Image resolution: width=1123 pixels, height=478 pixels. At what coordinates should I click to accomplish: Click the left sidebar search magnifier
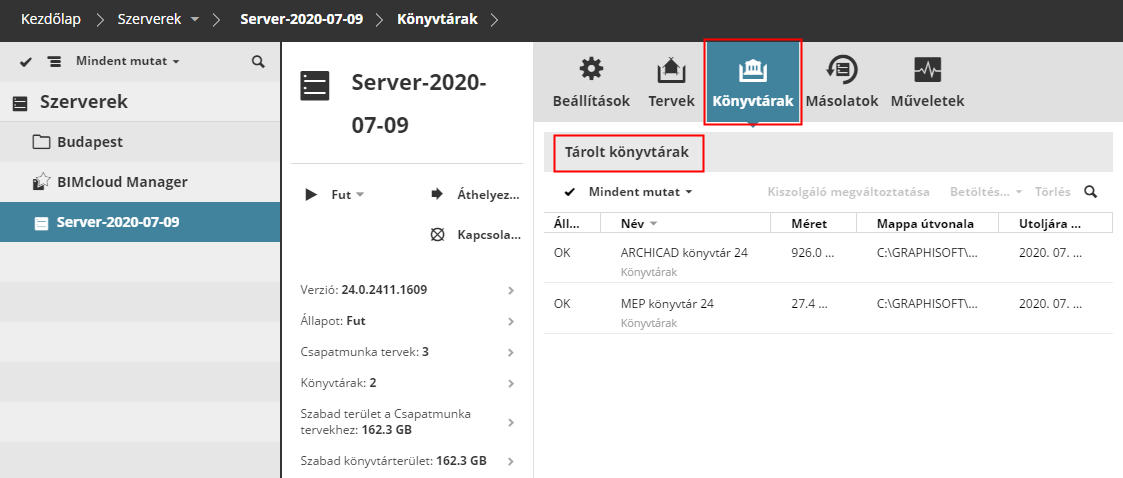[259, 62]
